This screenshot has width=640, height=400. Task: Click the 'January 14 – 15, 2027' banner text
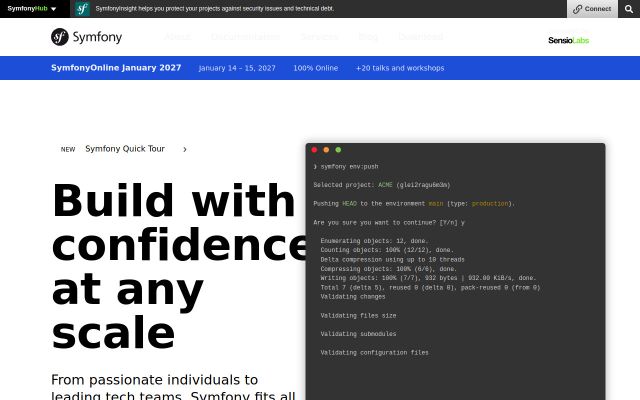[x=237, y=68]
